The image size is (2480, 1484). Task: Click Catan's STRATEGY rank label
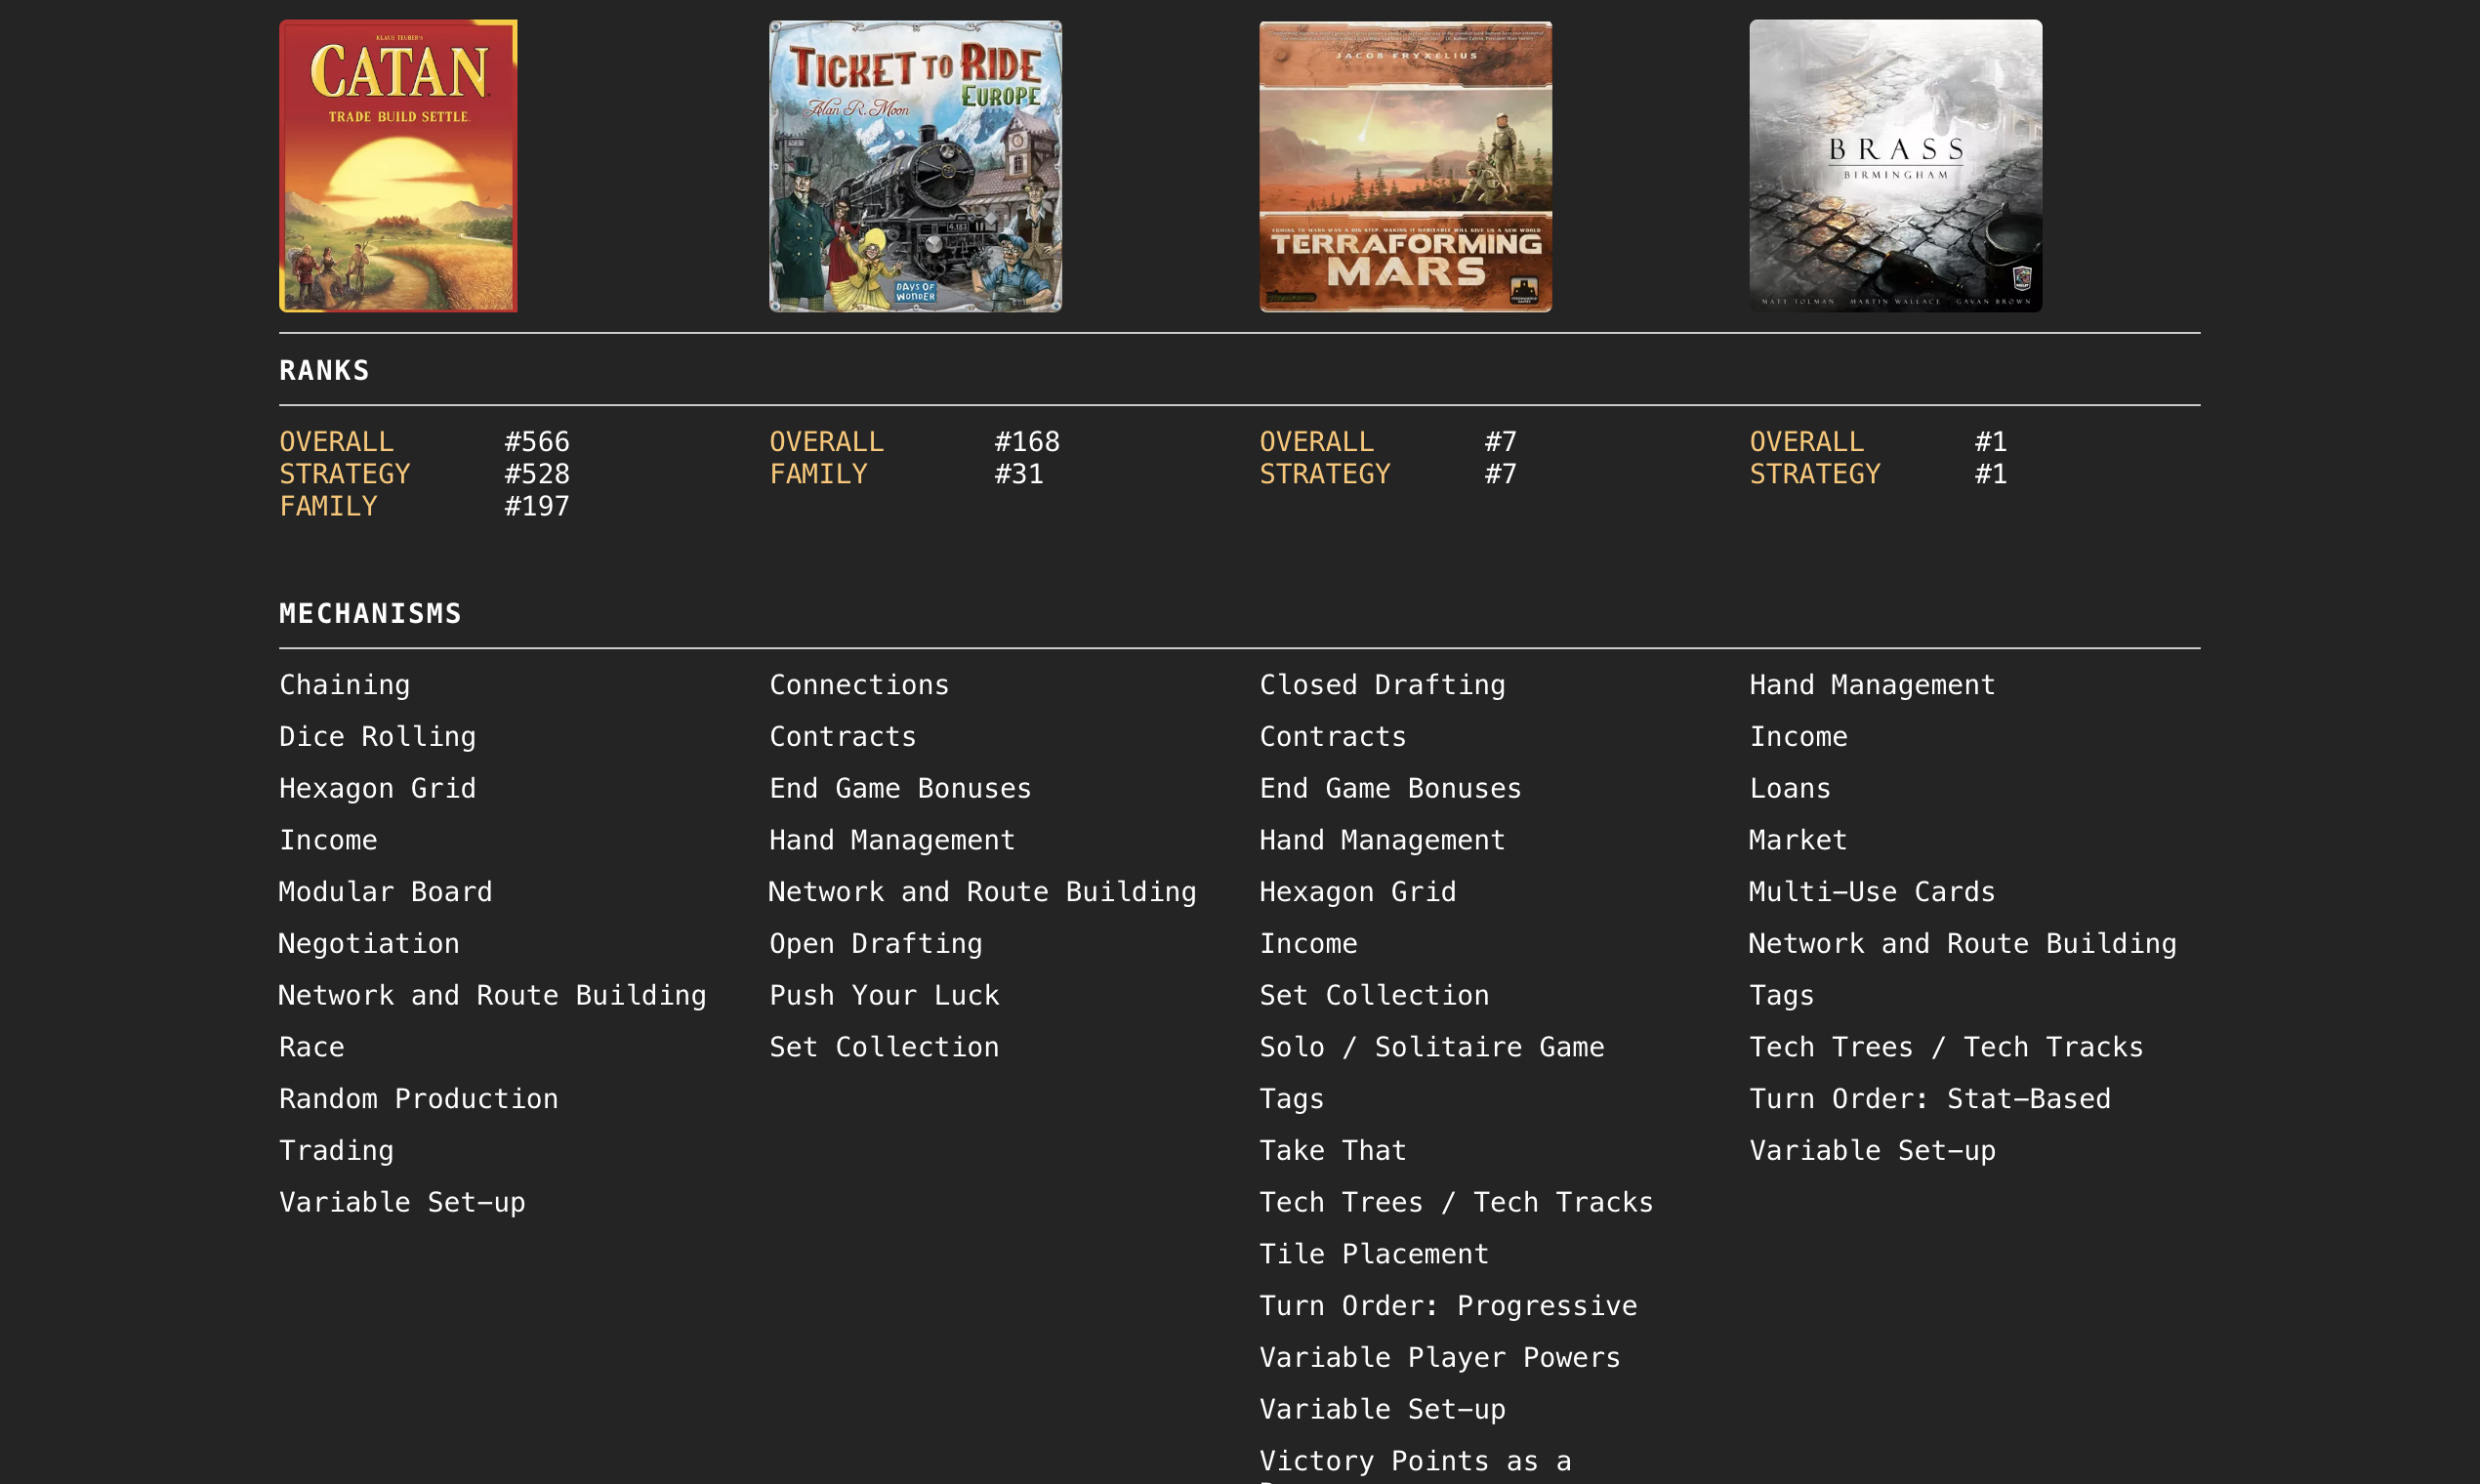[x=345, y=474]
